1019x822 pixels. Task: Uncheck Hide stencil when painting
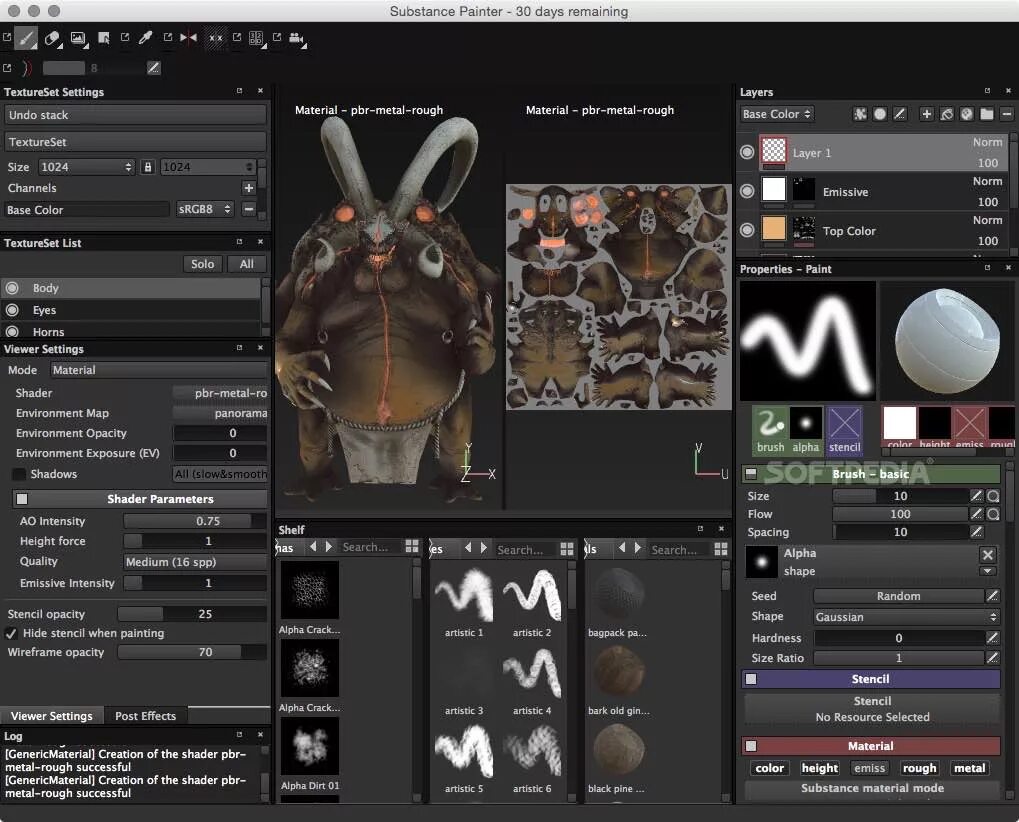tap(11, 633)
